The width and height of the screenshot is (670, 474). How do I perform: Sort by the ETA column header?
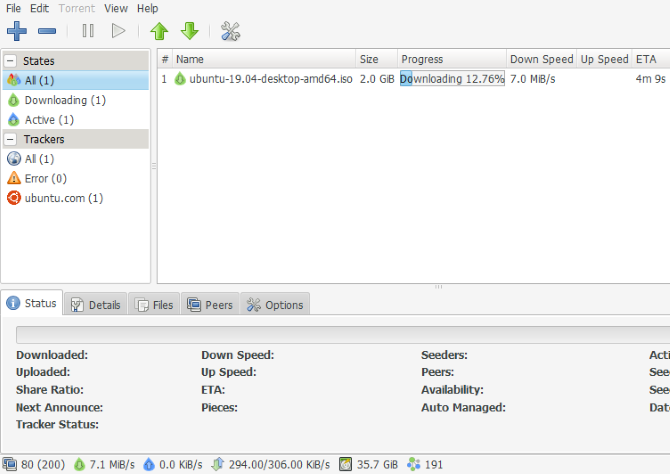pos(651,59)
